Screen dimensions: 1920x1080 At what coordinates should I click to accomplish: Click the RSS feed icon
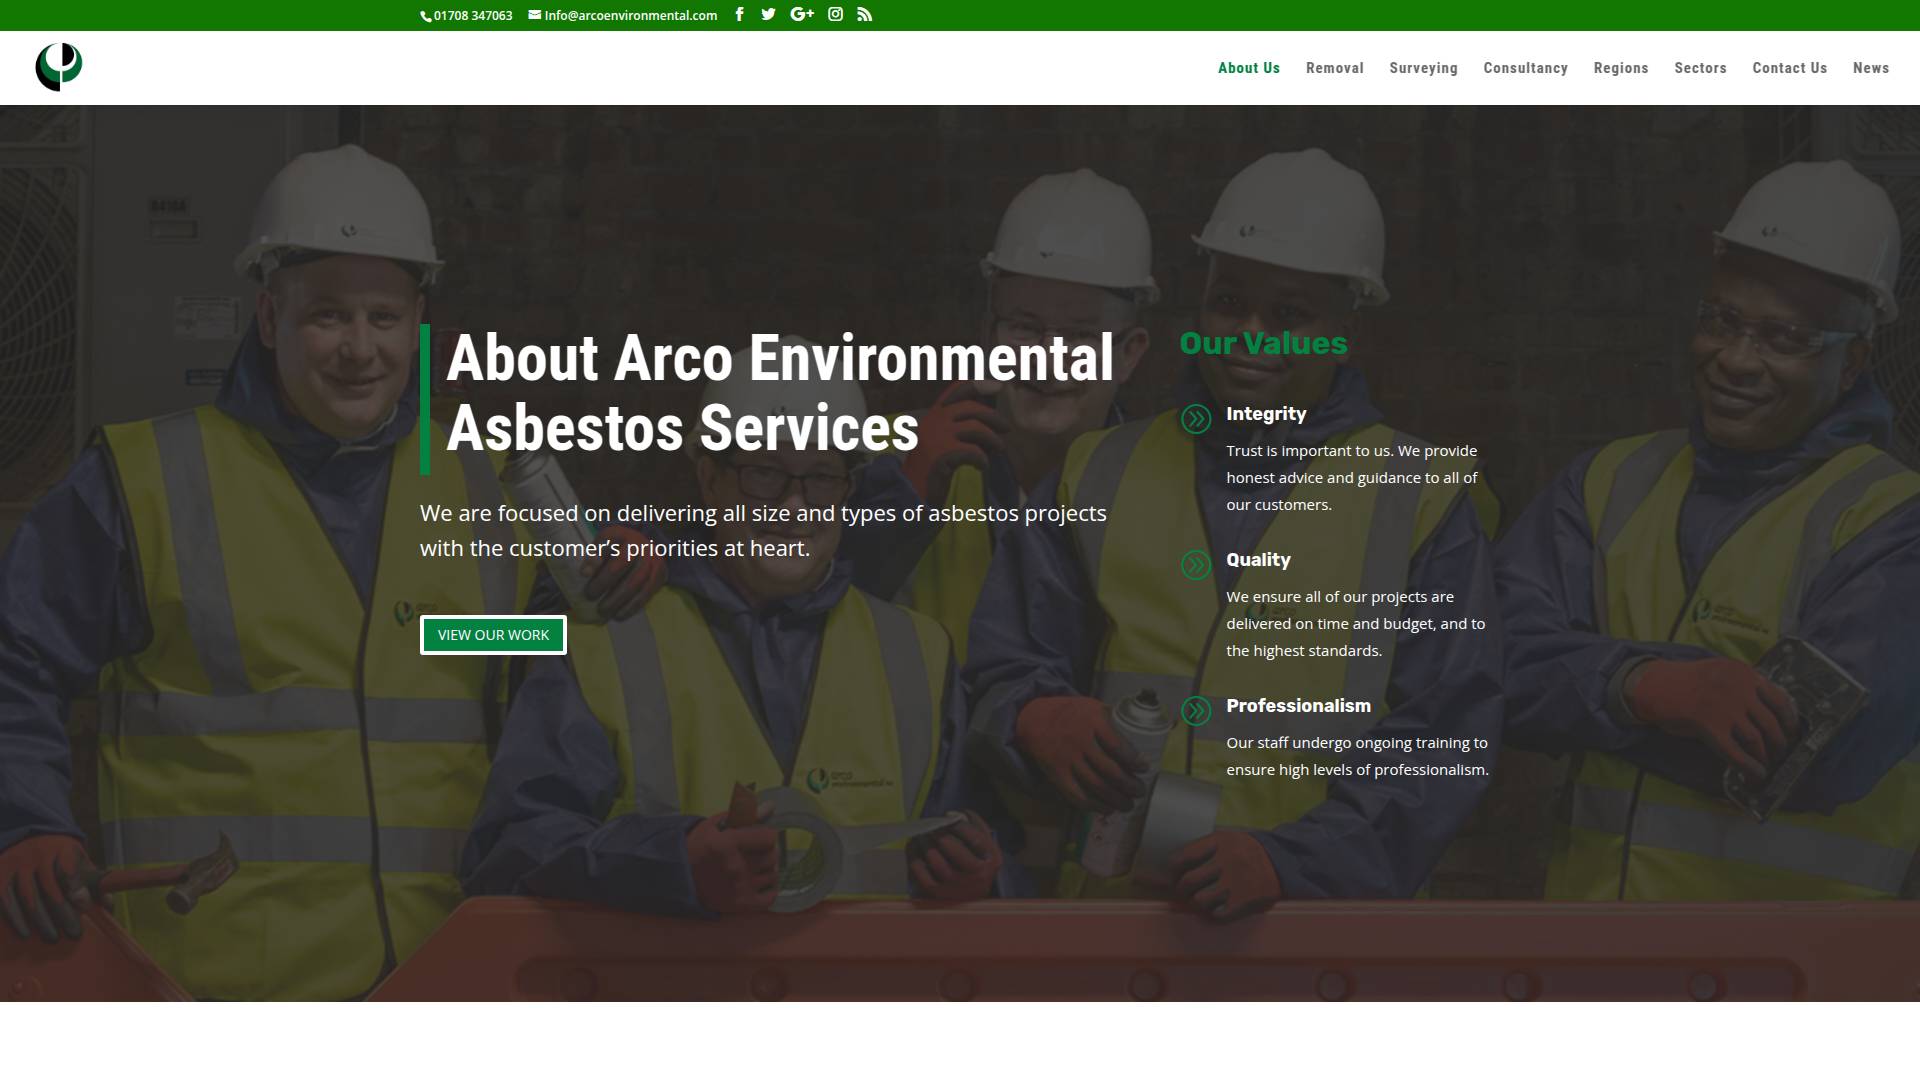863,14
